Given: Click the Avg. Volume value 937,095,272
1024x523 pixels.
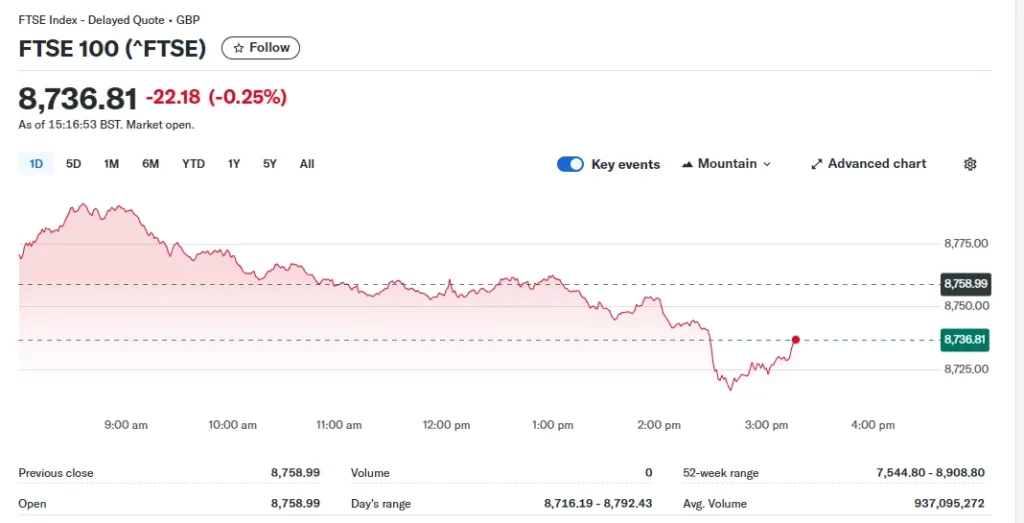Looking at the screenshot, I should [948, 504].
